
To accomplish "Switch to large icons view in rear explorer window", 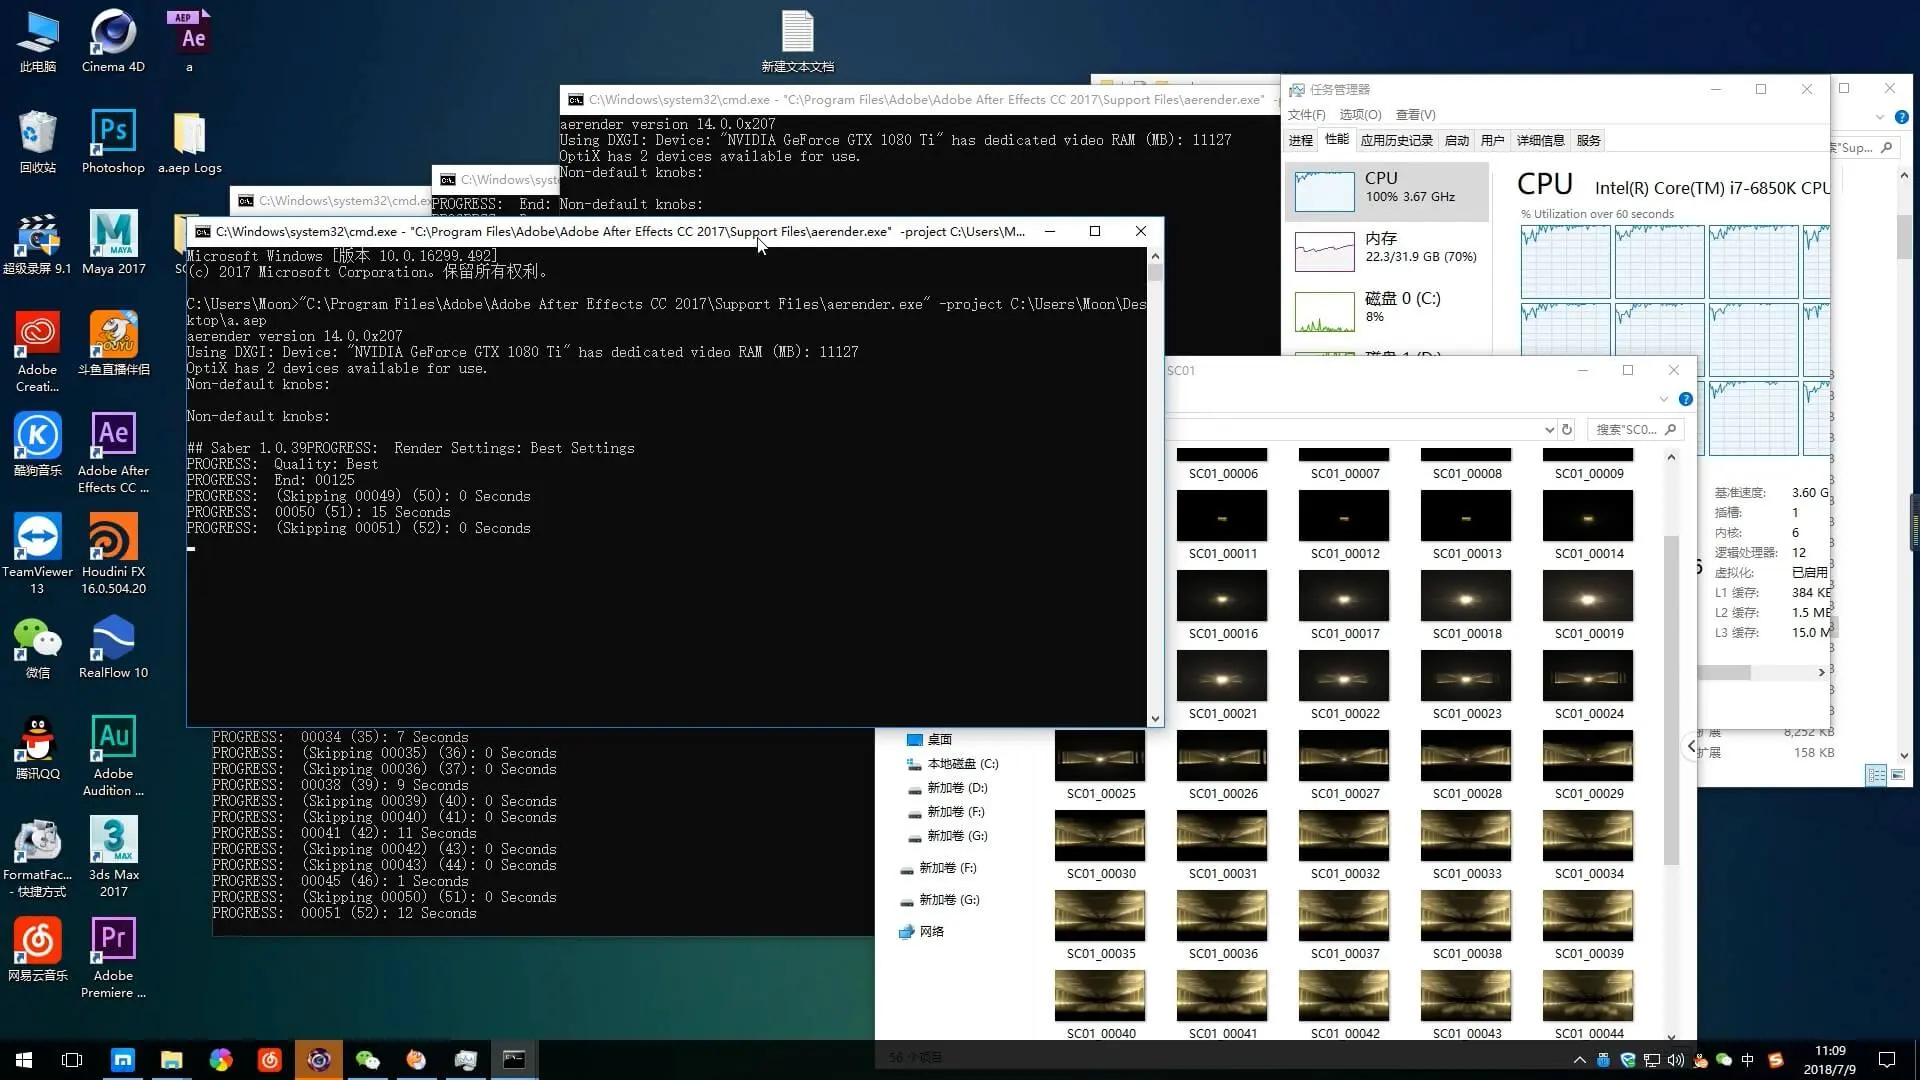I will click(x=1897, y=775).
